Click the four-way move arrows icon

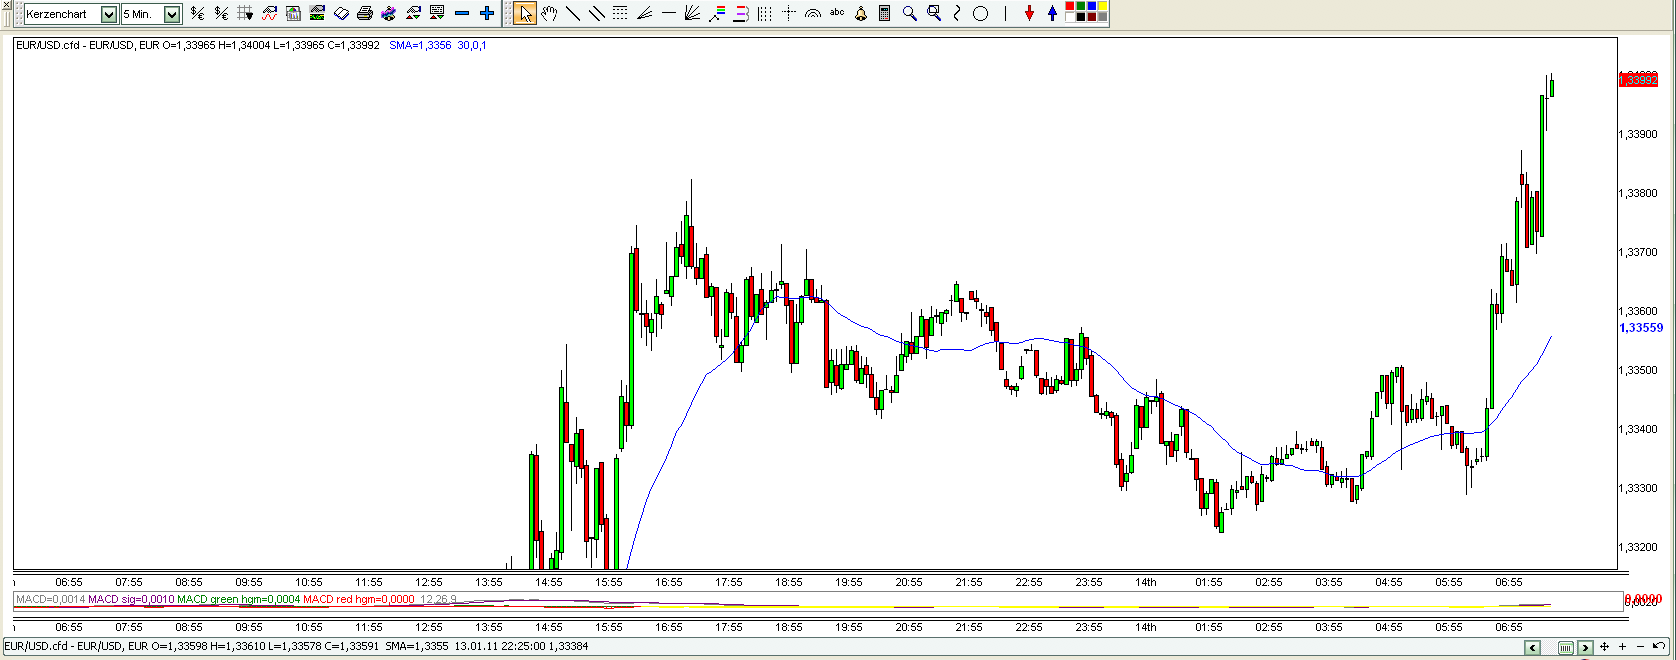pyautogui.click(x=1604, y=647)
